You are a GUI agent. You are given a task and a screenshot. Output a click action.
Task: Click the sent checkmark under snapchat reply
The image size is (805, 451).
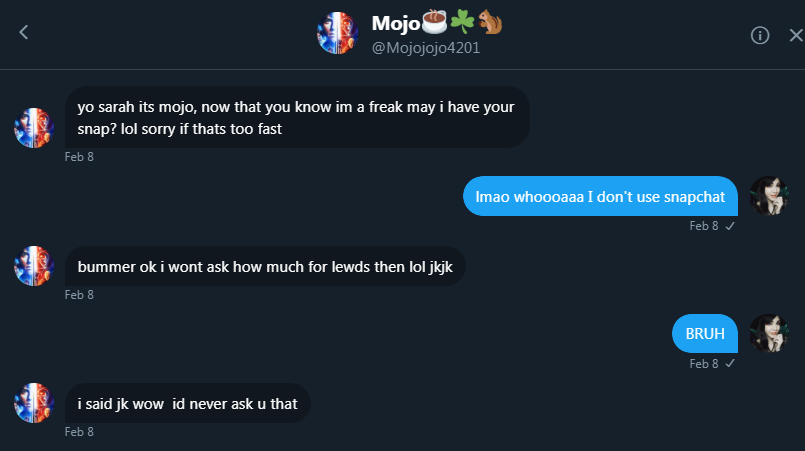[x=730, y=226]
